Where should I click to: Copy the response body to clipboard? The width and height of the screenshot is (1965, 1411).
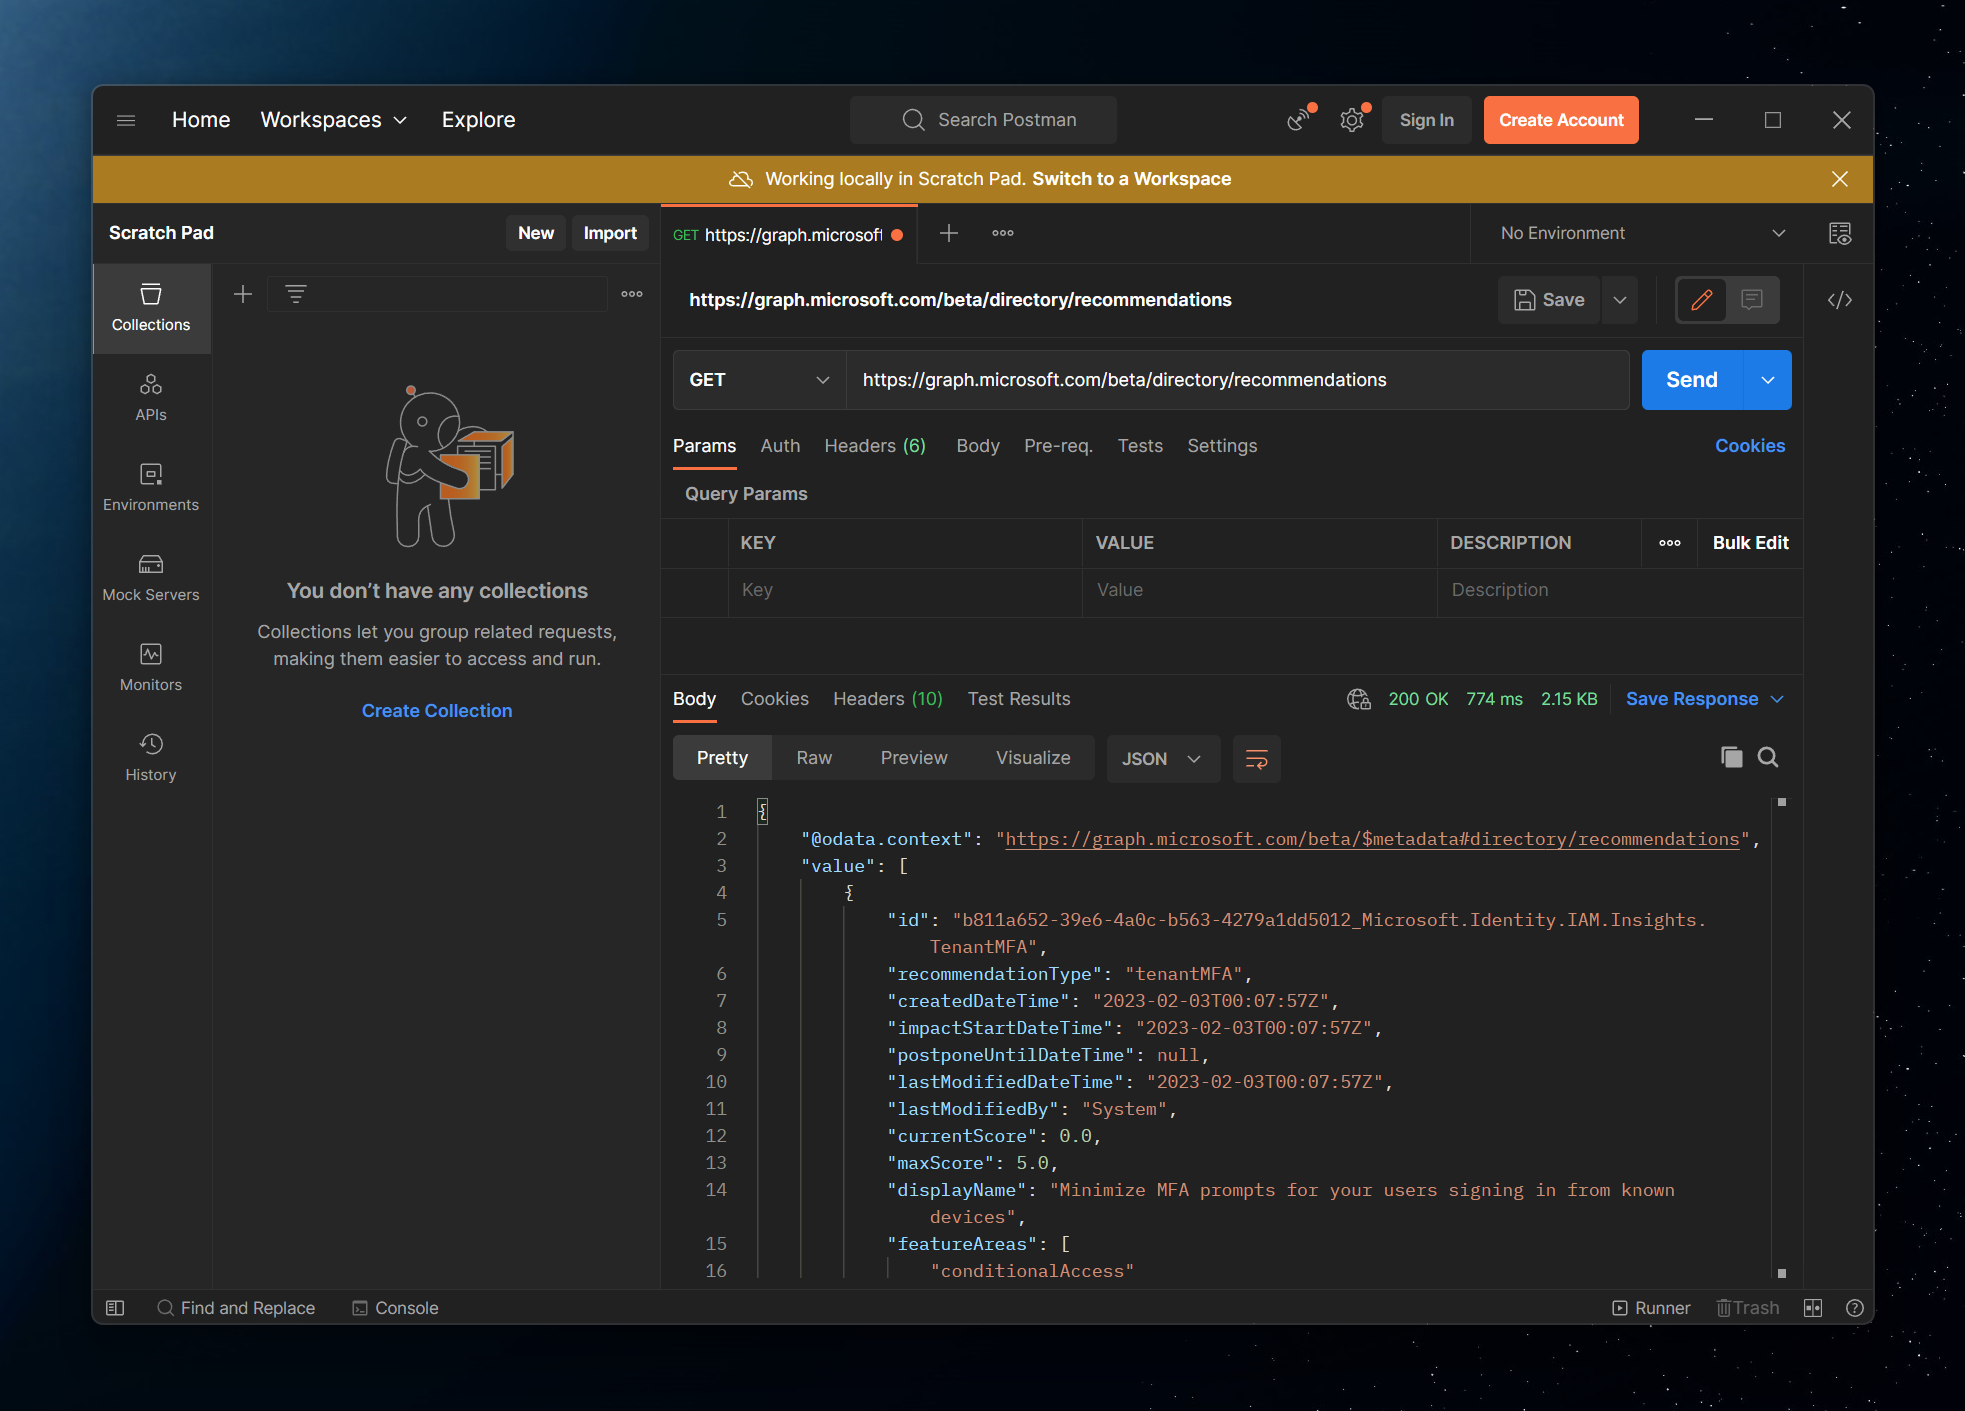pyautogui.click(x=1731, y=757)
